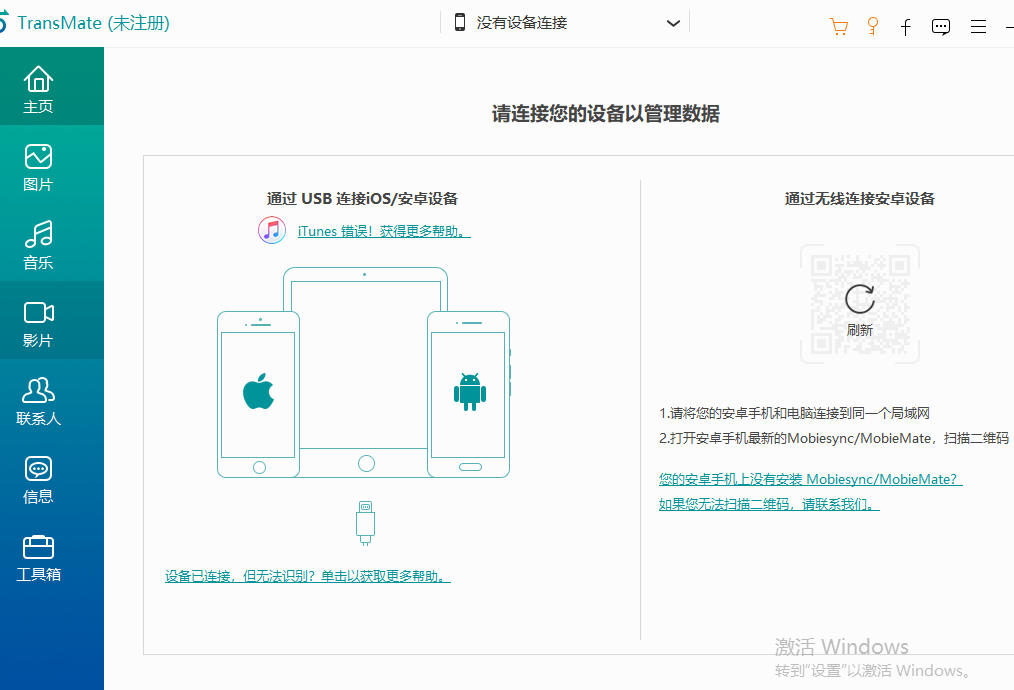Image resolution: width=1014 pixels, height=690 pixels.
Task: Expand the device selection dropdown
Action: coord(565,23)
